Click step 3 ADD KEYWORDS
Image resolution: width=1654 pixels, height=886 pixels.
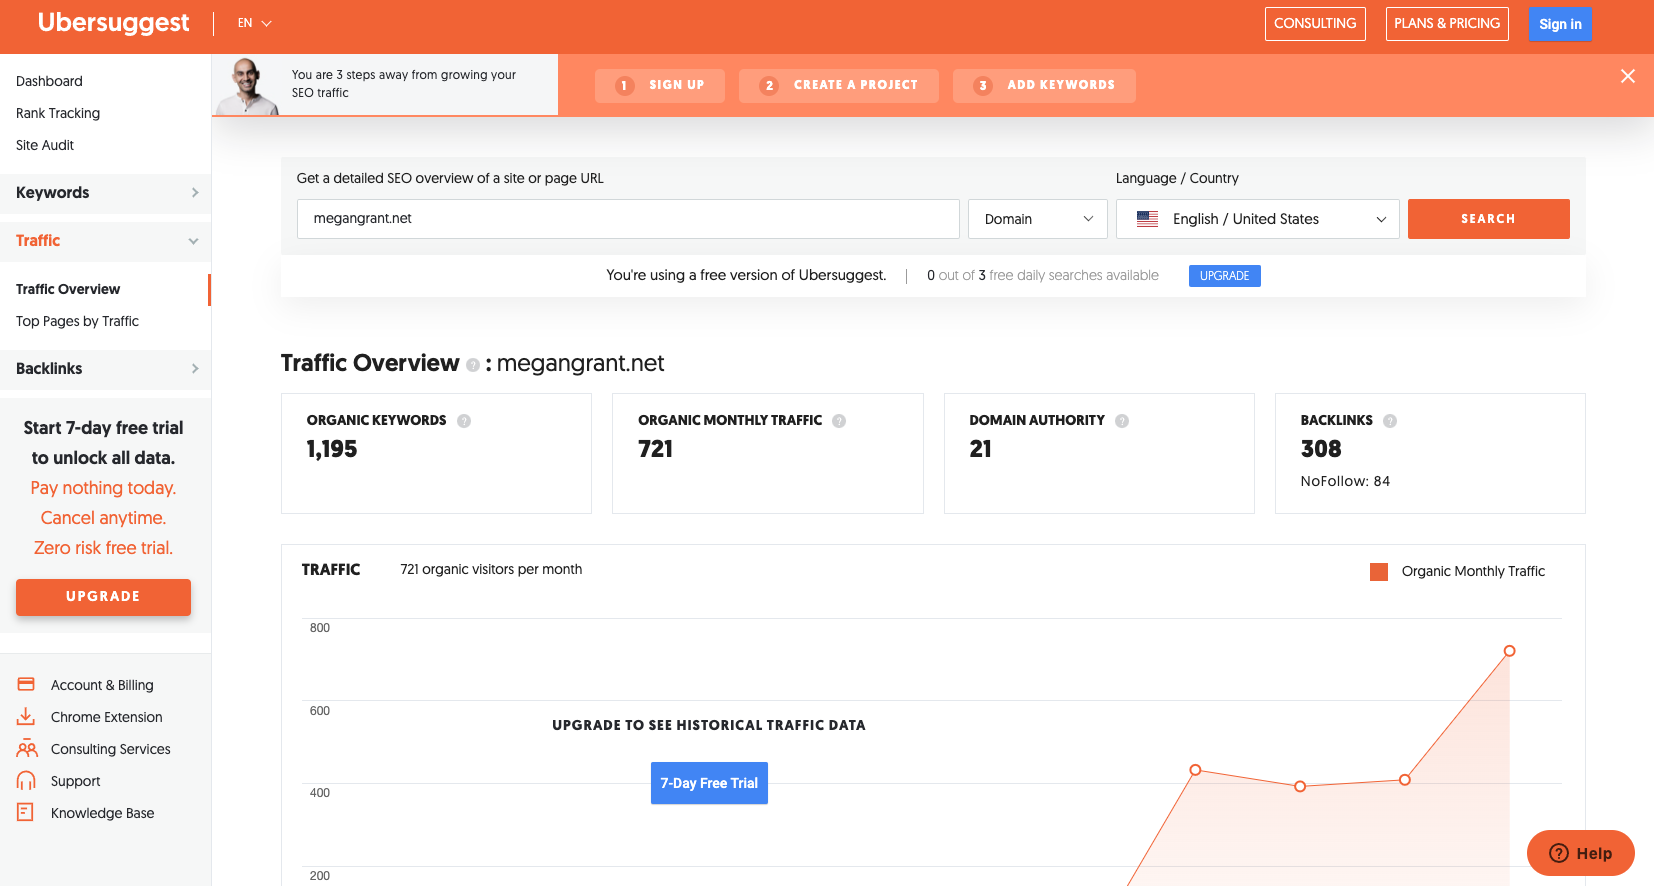(1044, 86)
